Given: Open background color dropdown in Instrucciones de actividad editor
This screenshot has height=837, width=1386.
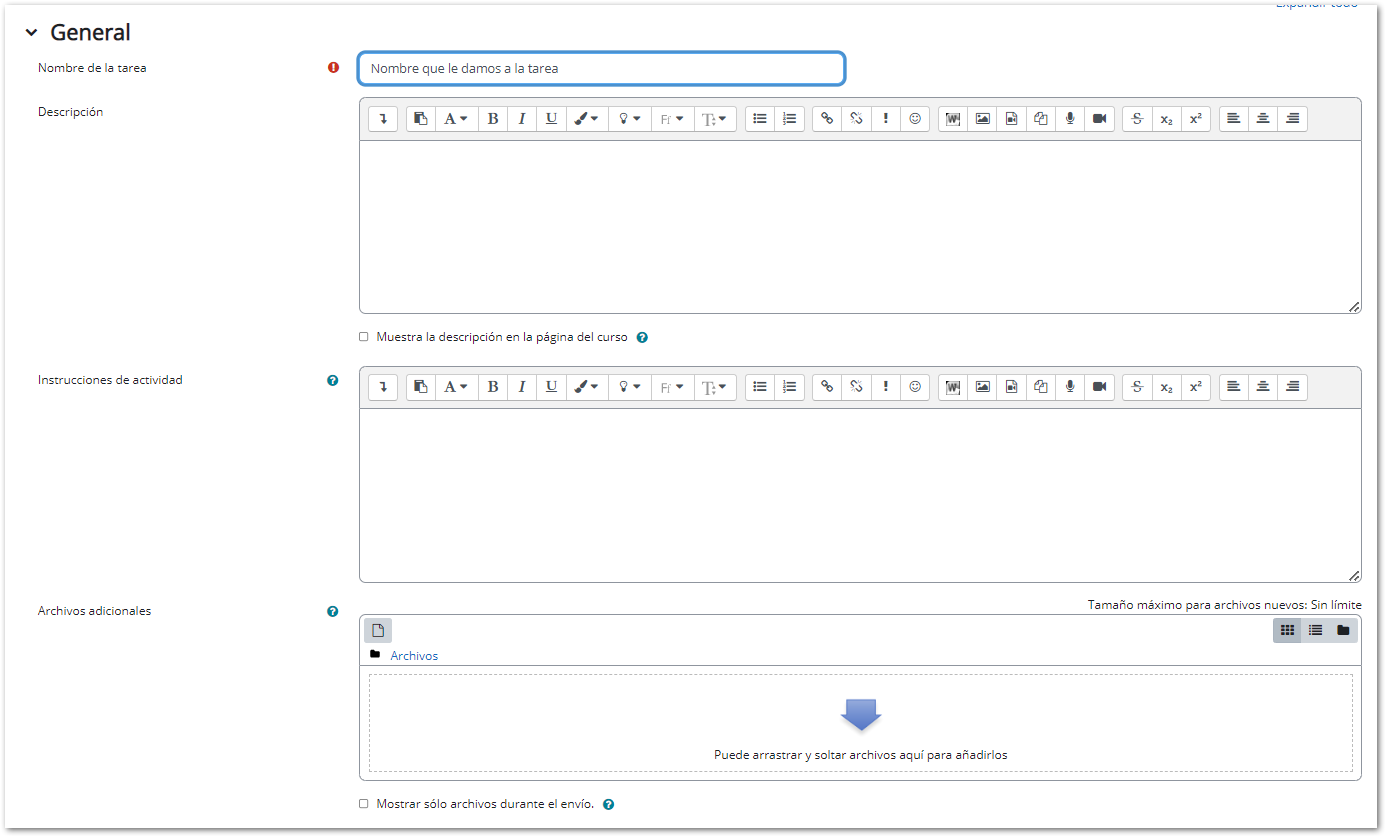Looking at the screenshot, I should point(587,387).
